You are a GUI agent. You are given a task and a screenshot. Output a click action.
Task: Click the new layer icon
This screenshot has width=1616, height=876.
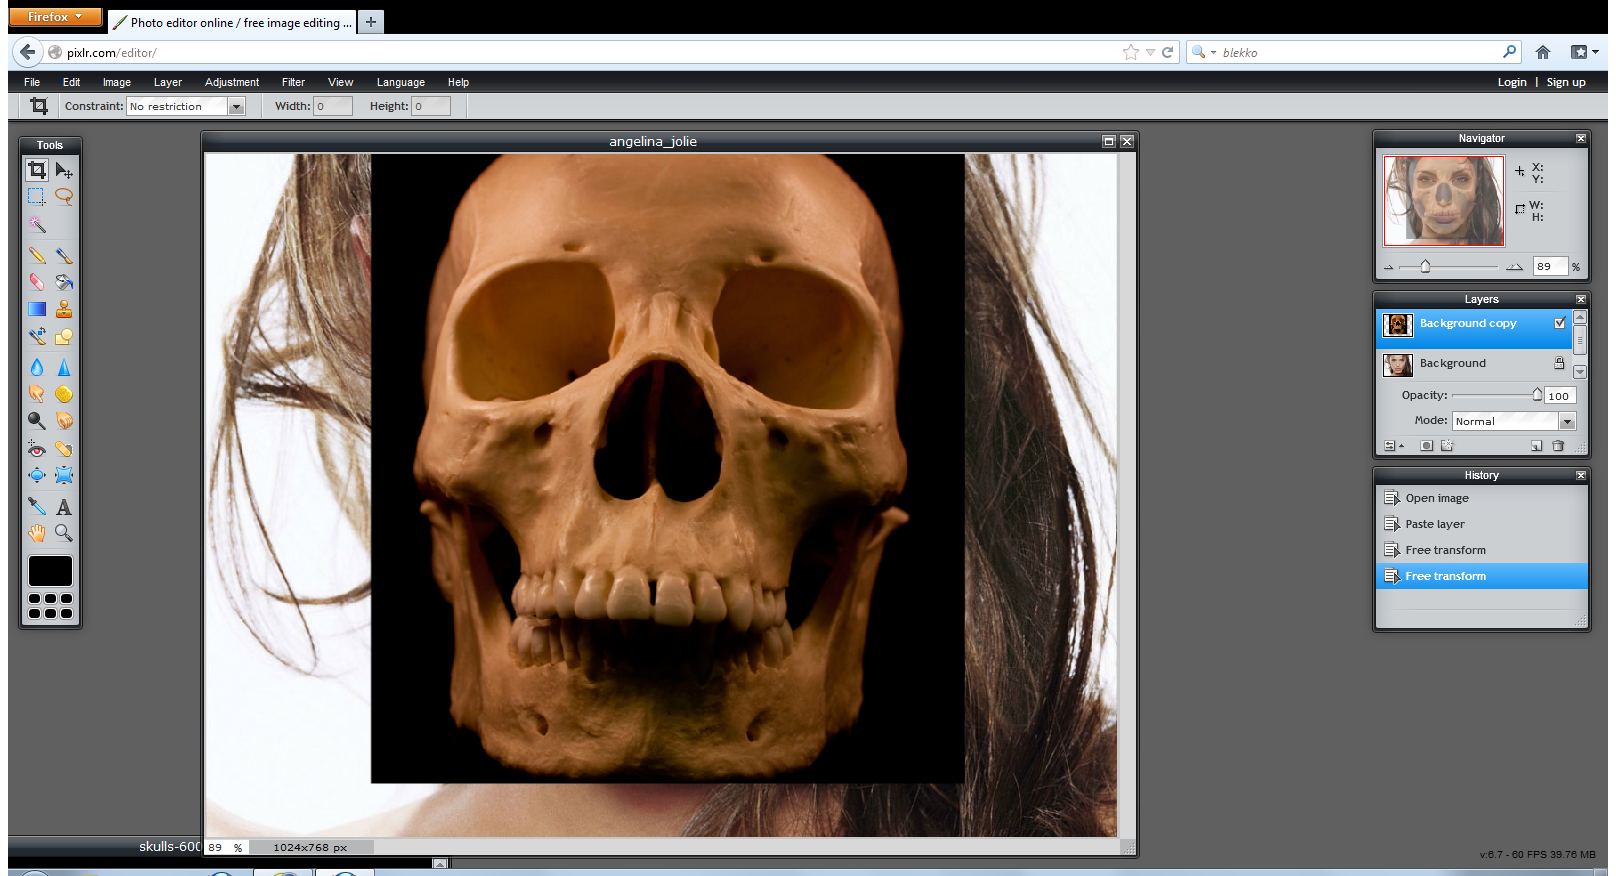pyautogui.click(x=1537, y=446)
